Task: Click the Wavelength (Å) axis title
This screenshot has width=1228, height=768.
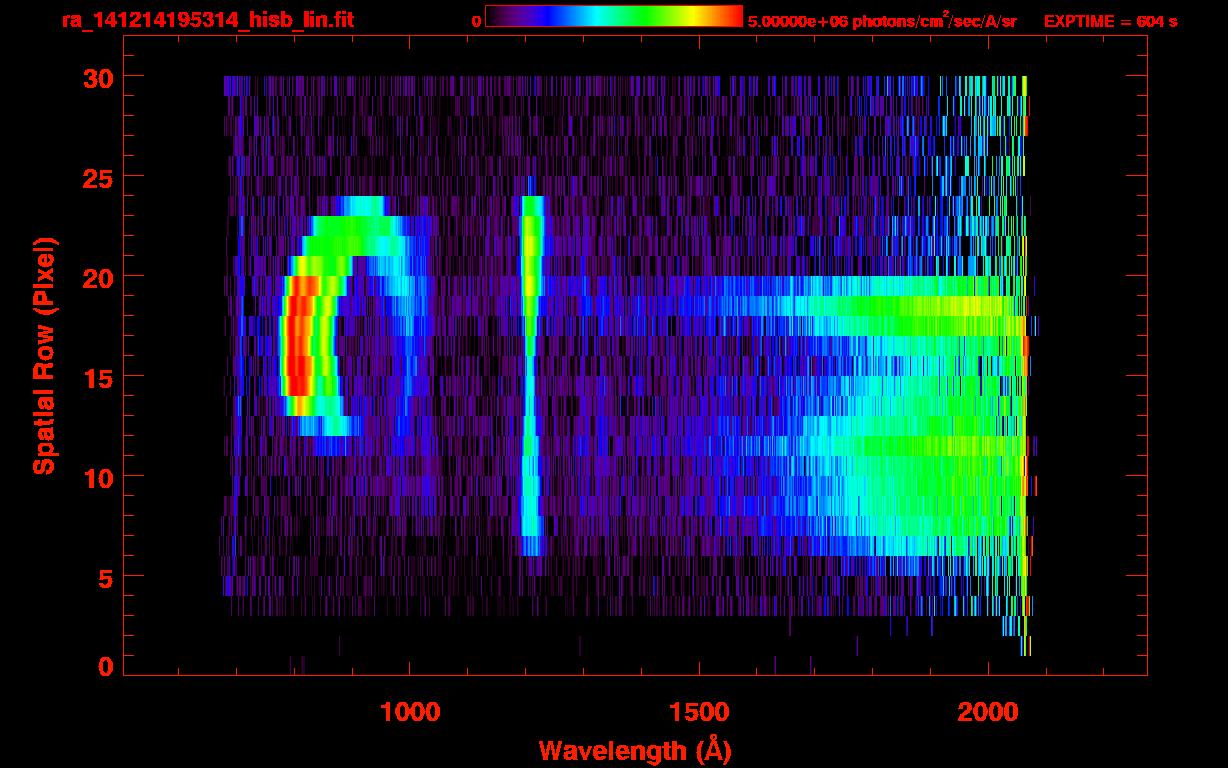Action: click(635, 750)
